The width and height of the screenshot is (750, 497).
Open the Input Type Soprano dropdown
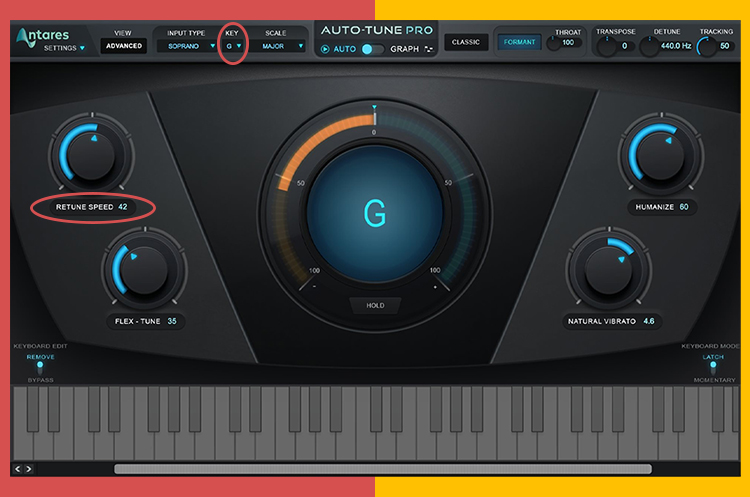[187, 46]
